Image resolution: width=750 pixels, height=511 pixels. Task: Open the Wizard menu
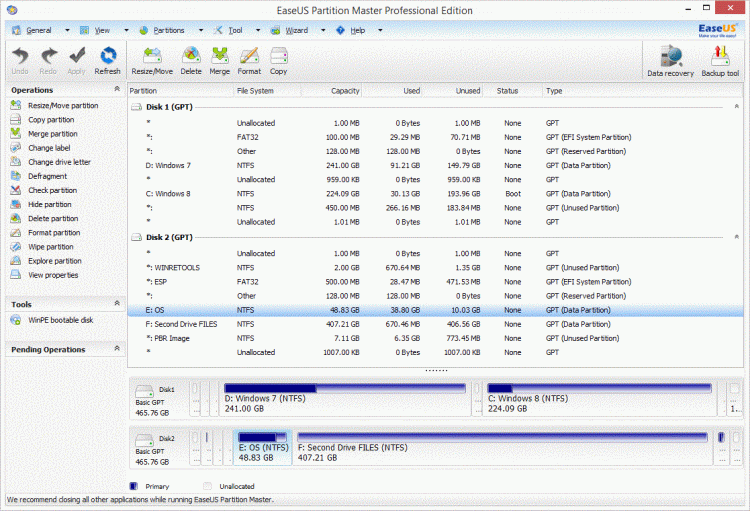tap(297, 30)
